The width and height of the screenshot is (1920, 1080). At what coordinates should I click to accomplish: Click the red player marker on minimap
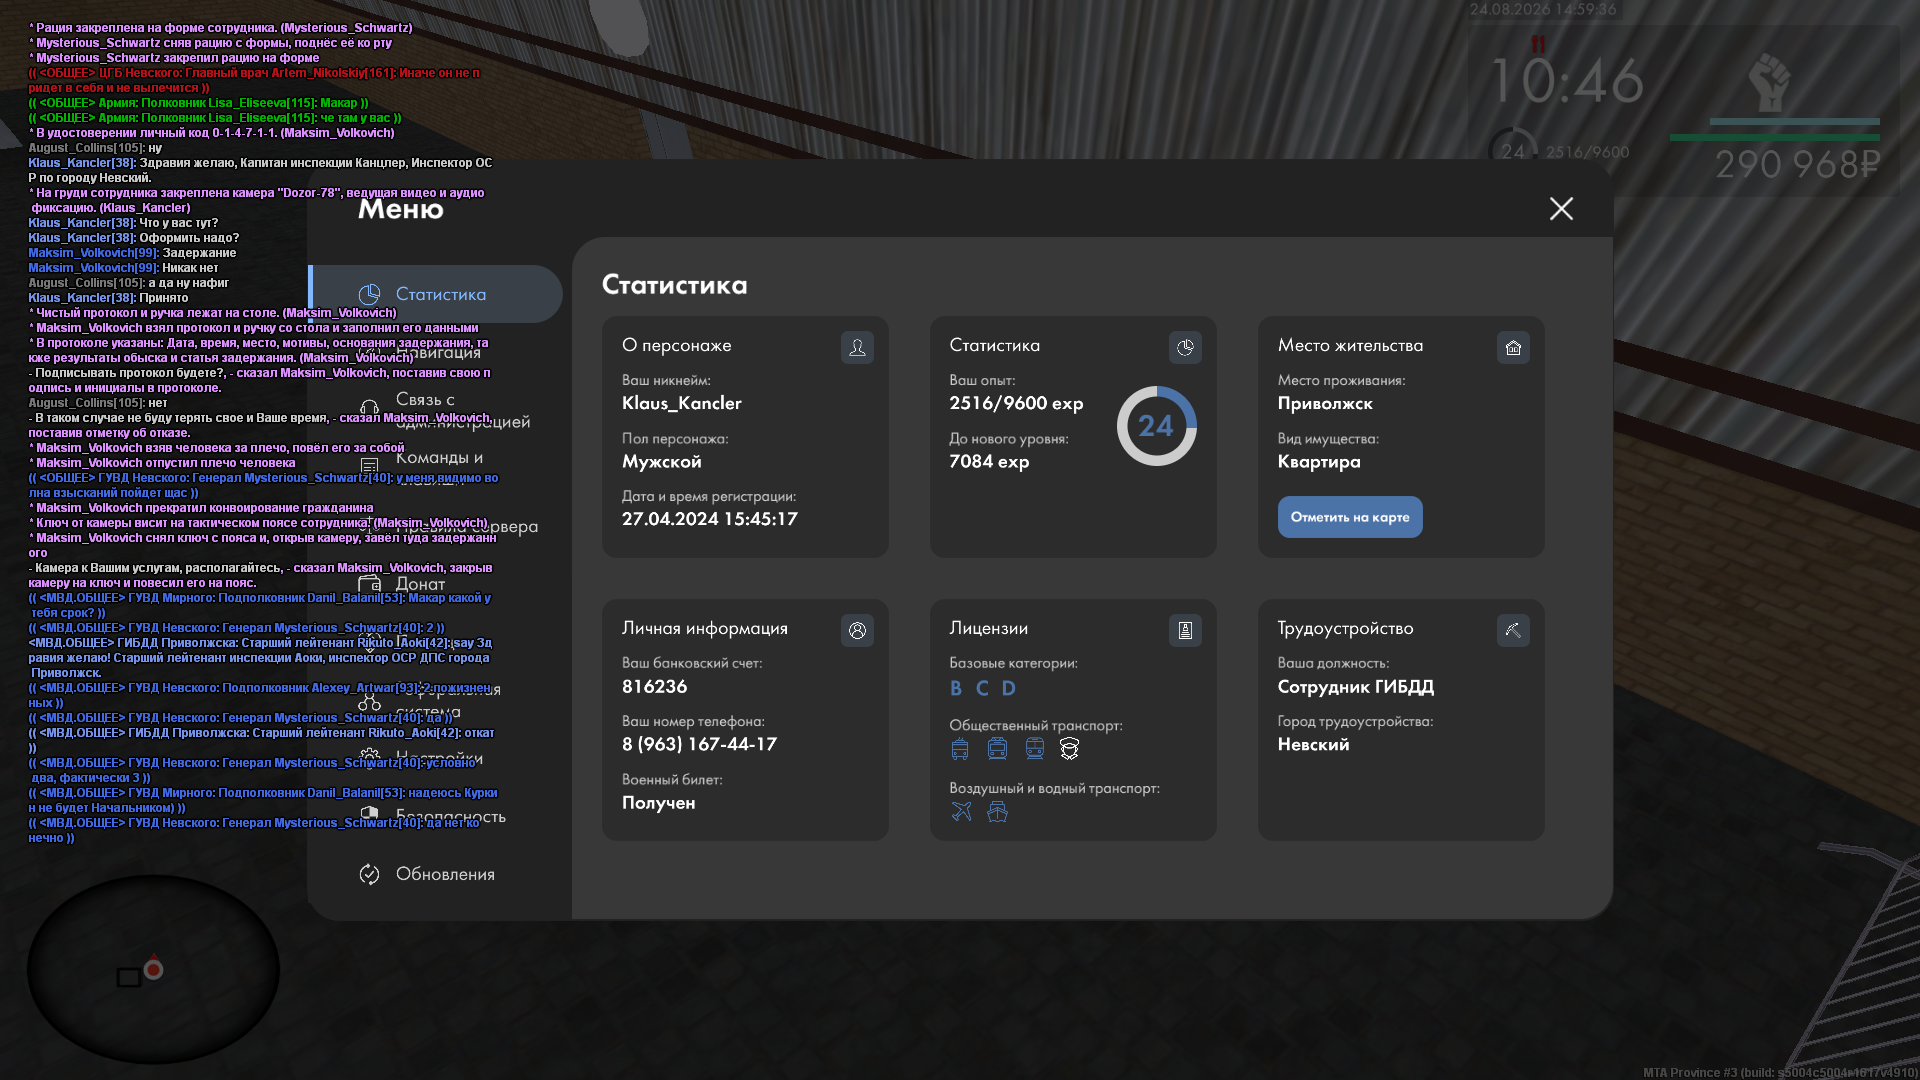[153, 968]
